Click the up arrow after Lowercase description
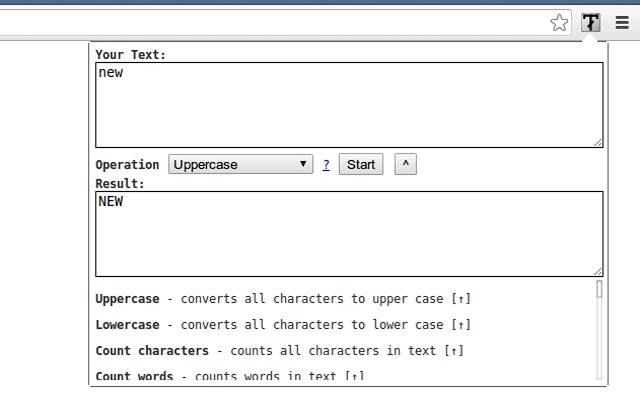640x400 pixels. point(461,325)
